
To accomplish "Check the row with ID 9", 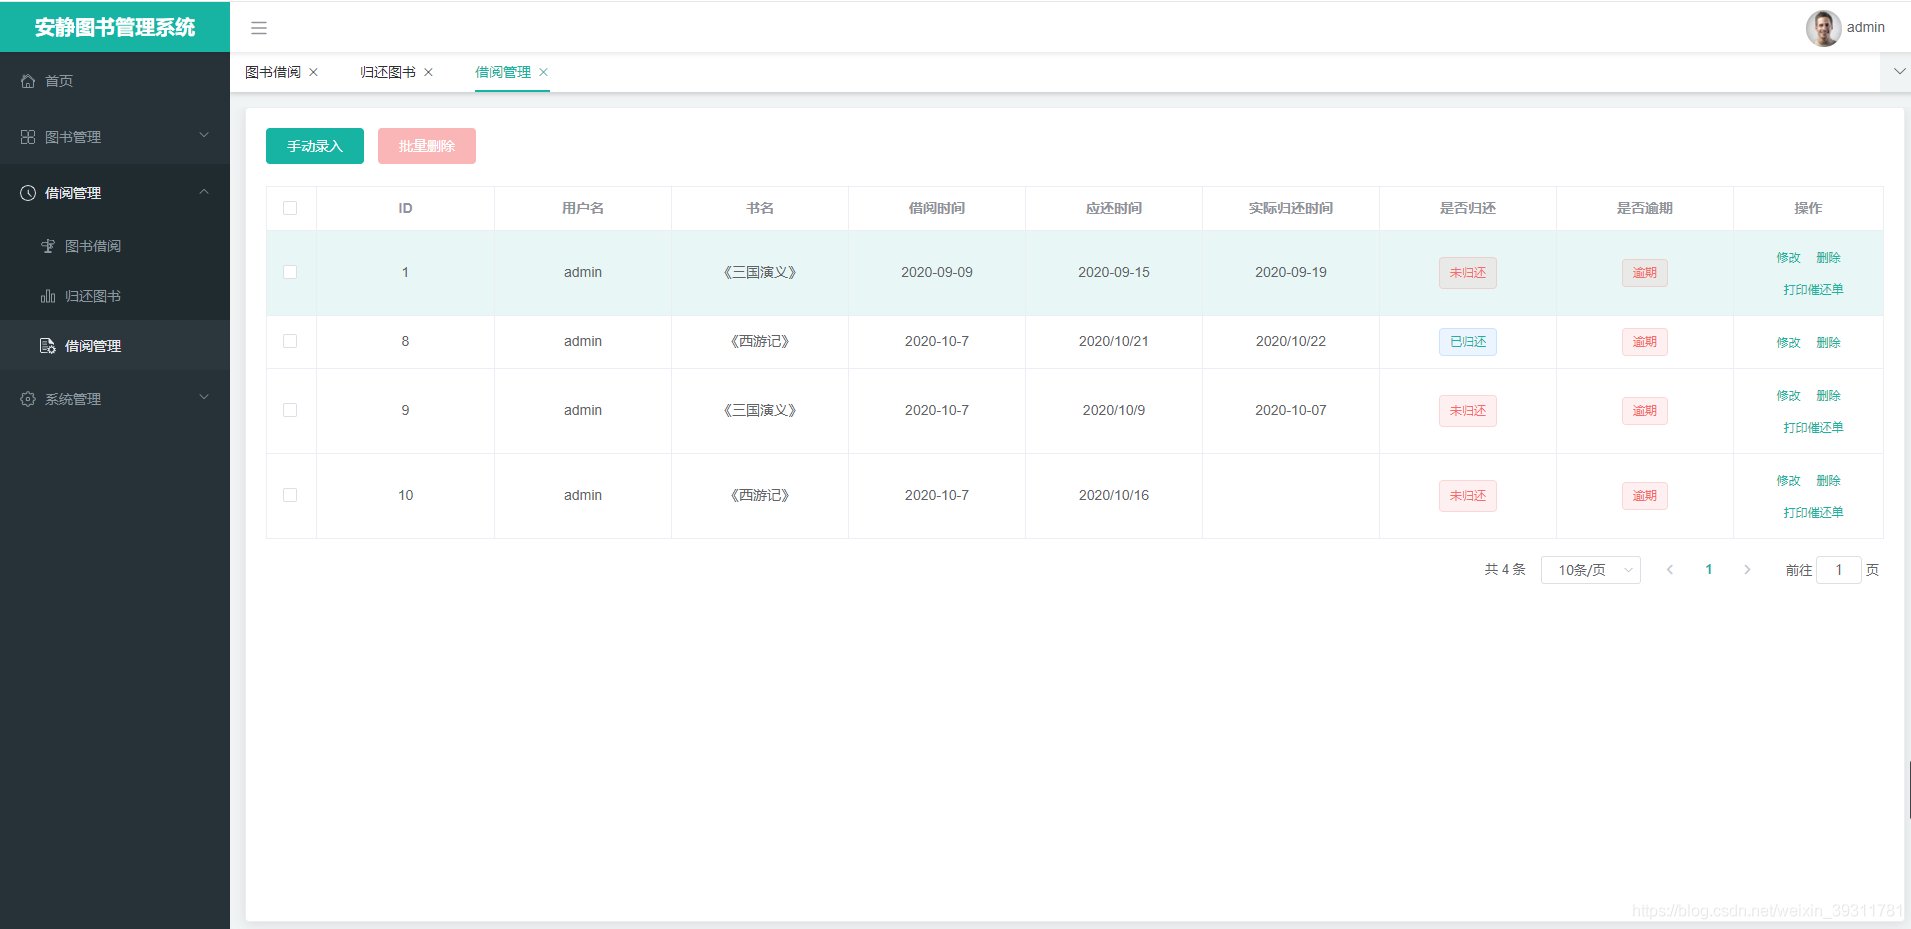I will [x=290, y=410].
